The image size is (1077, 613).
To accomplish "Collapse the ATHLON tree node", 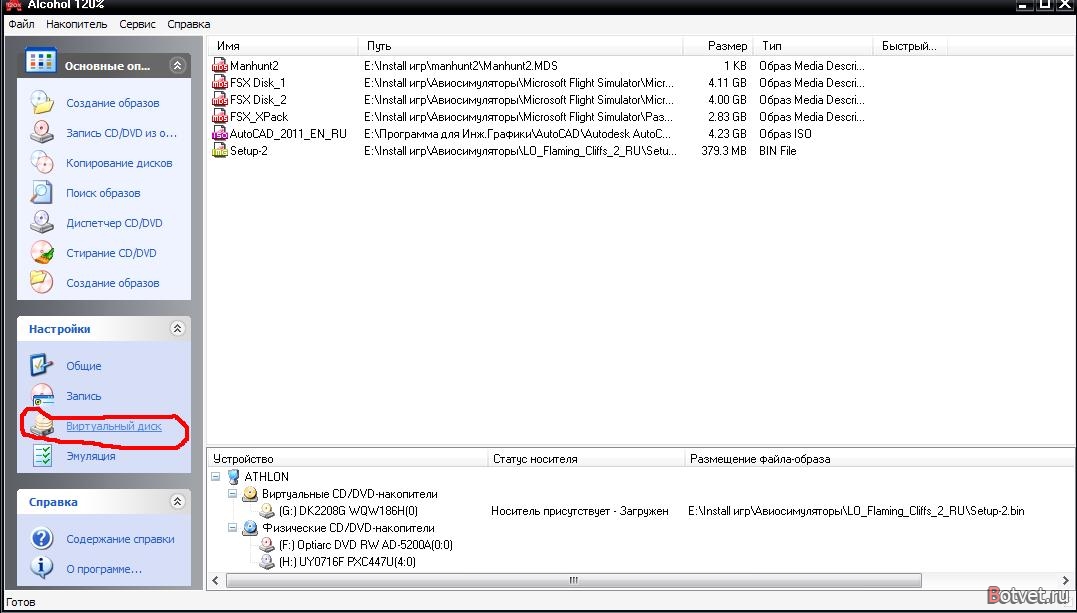I will (x=216, y=476).
